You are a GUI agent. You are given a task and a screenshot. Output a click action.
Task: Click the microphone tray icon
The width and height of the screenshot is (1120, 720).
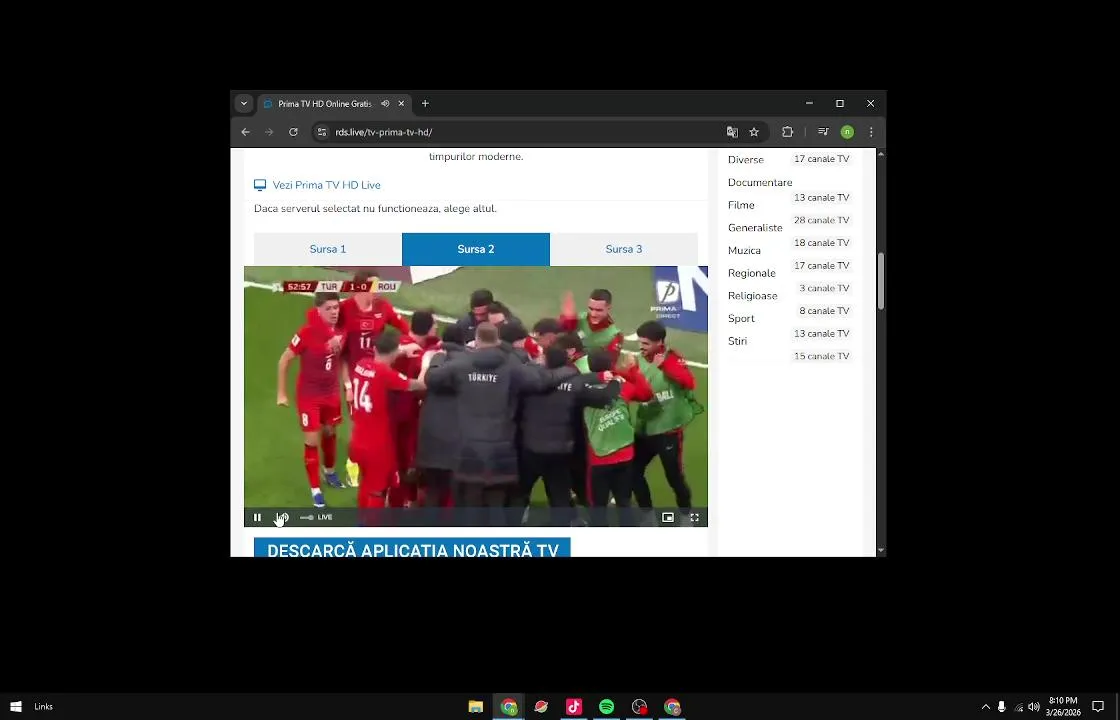1001,706
